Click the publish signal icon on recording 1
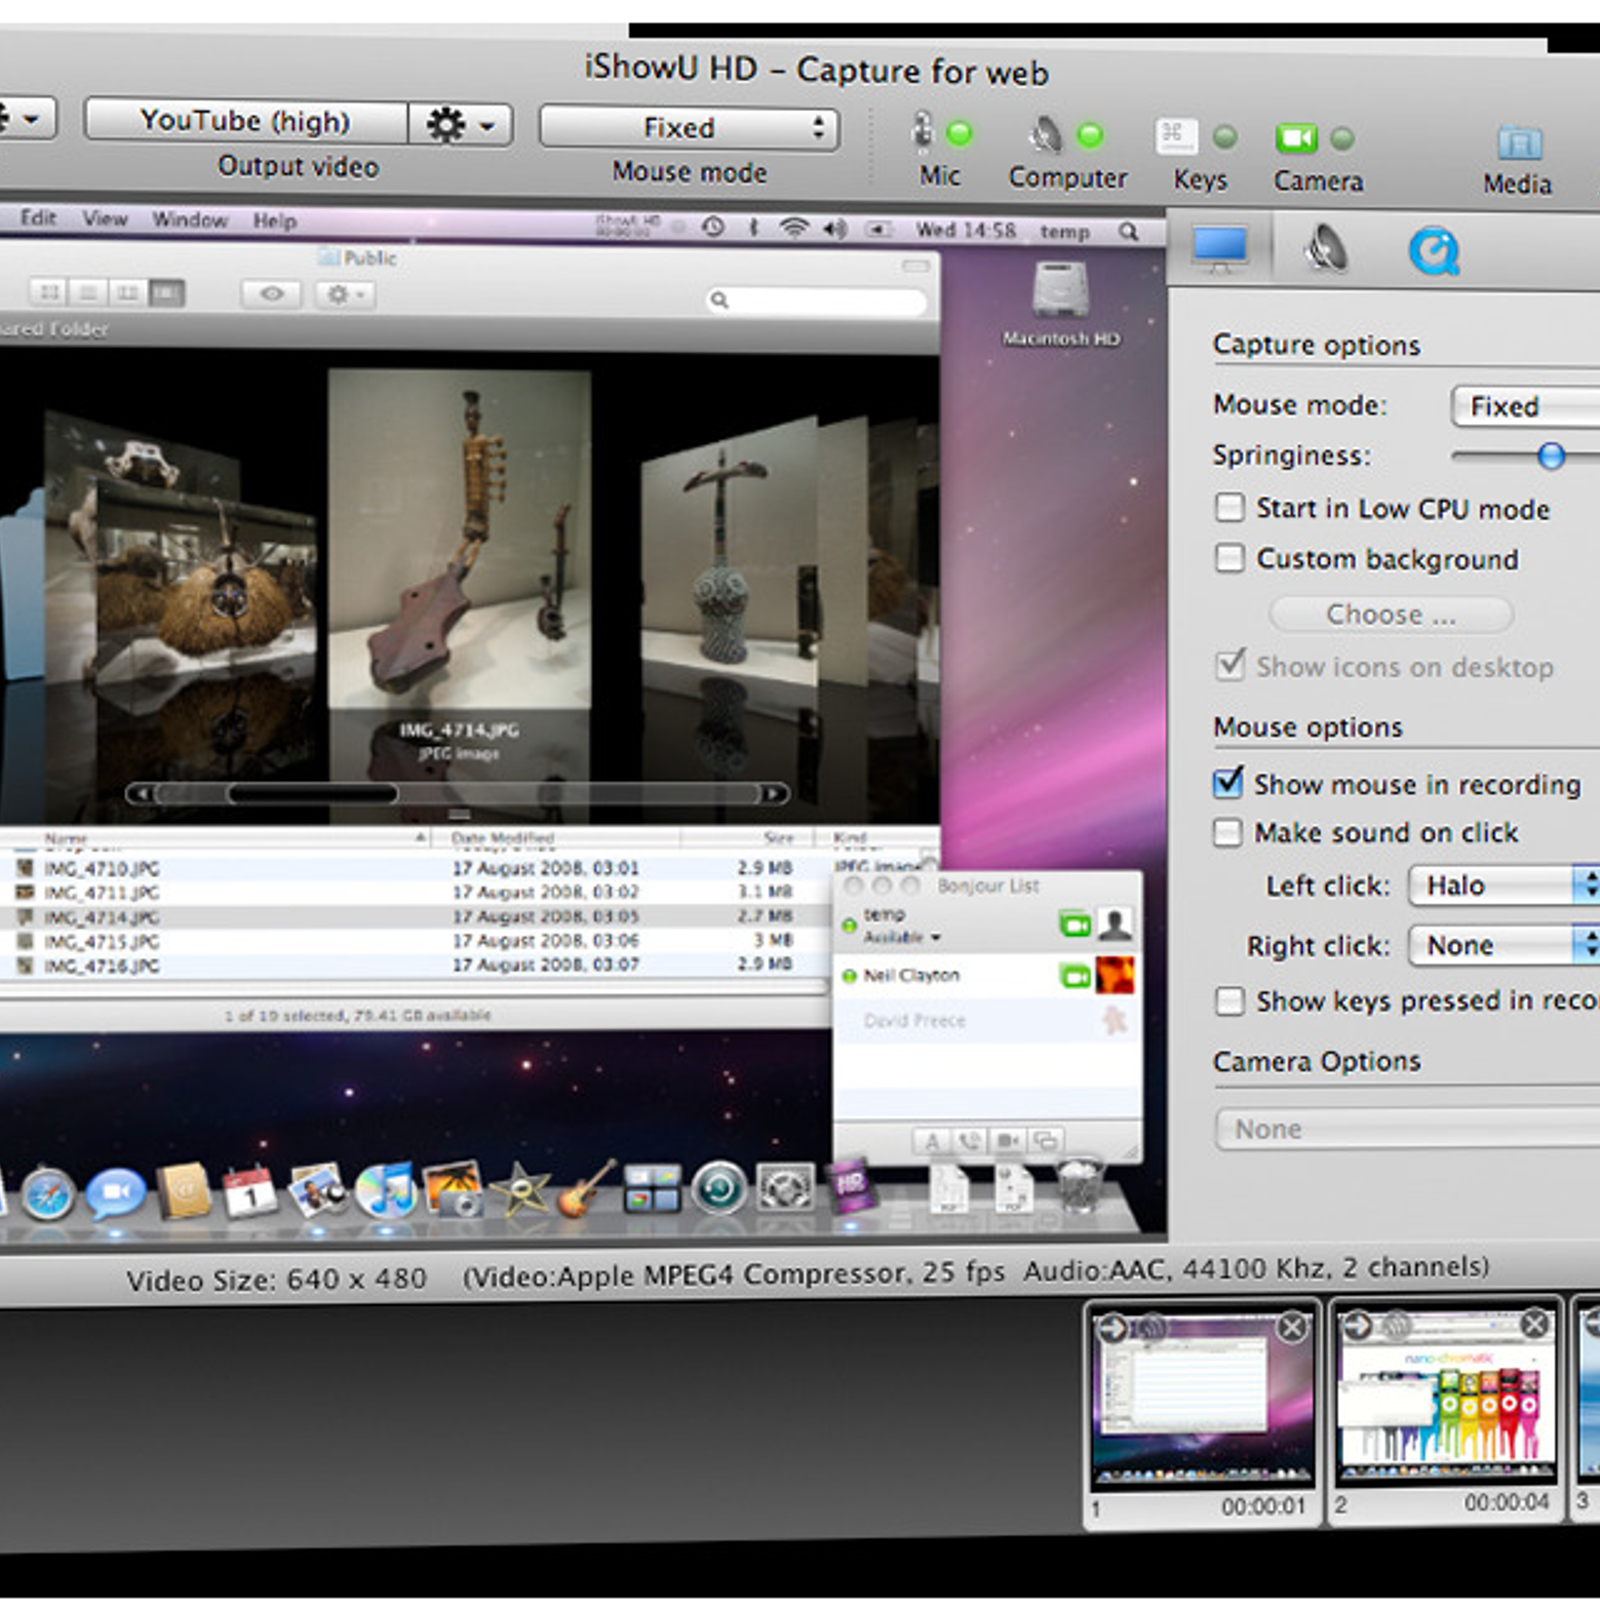The image size is (1600, 1600). [x=1151, y=1328]
